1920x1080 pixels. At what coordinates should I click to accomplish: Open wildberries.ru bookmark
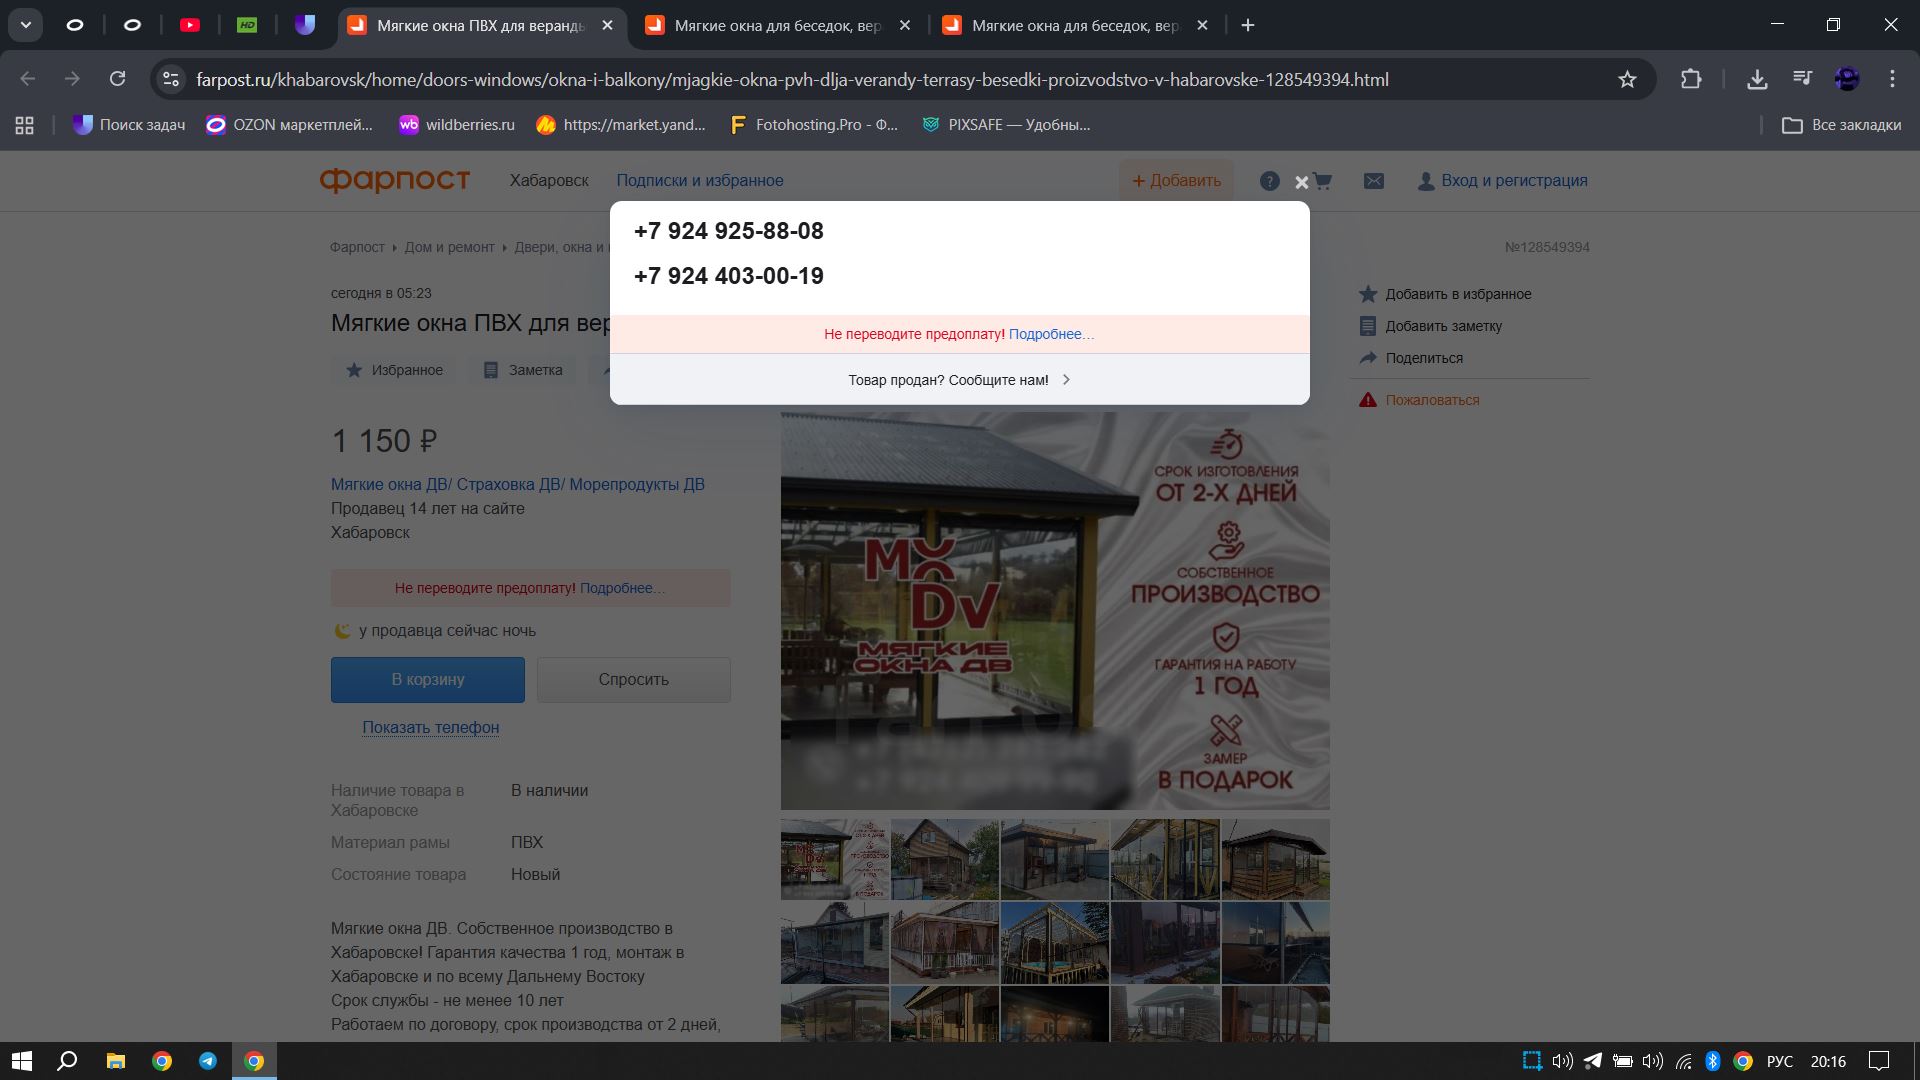tap(457, 125)
